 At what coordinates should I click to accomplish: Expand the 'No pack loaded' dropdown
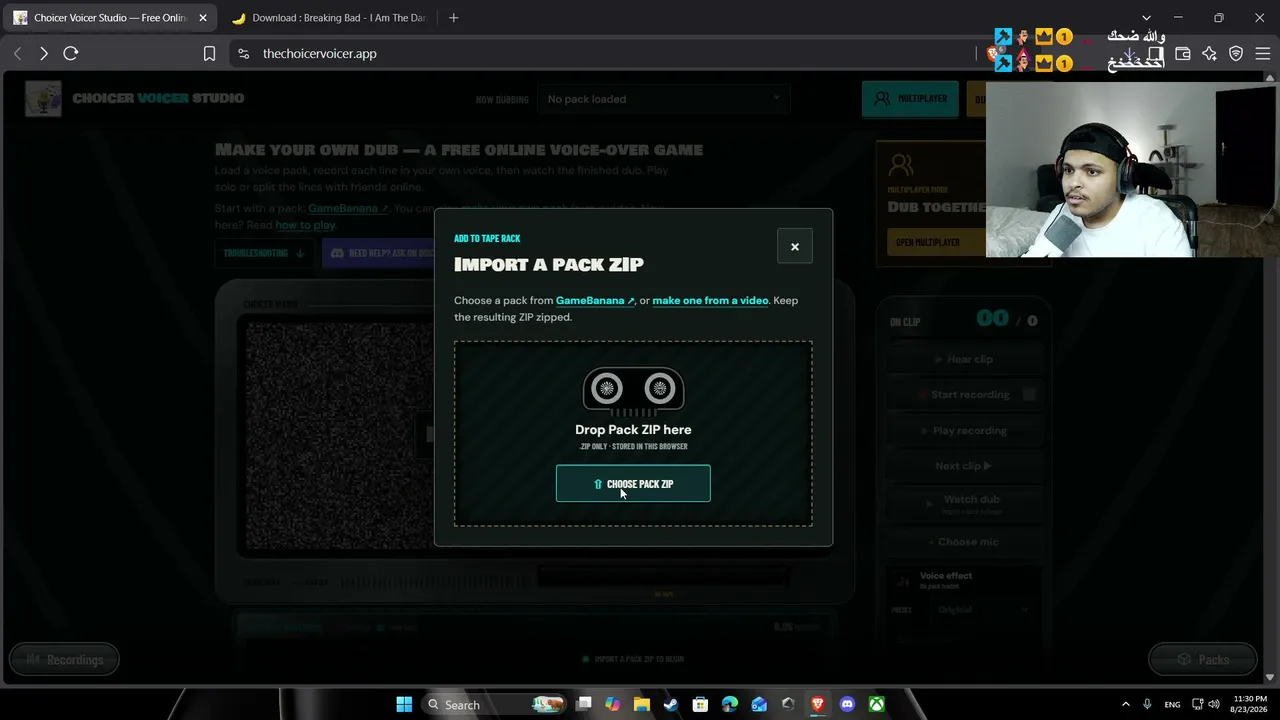[663, 99]
